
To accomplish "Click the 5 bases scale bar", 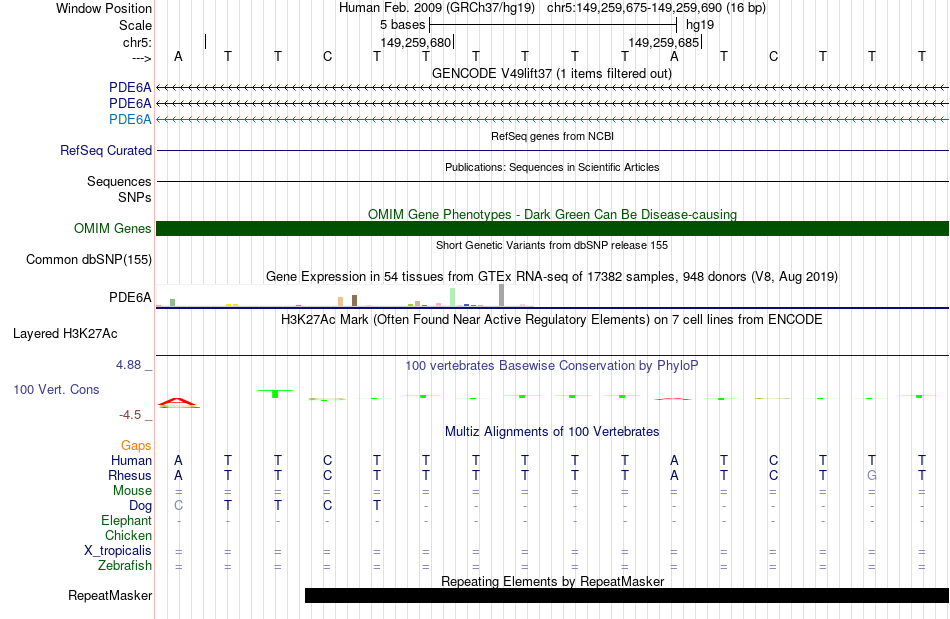I will tap(553, 25).
